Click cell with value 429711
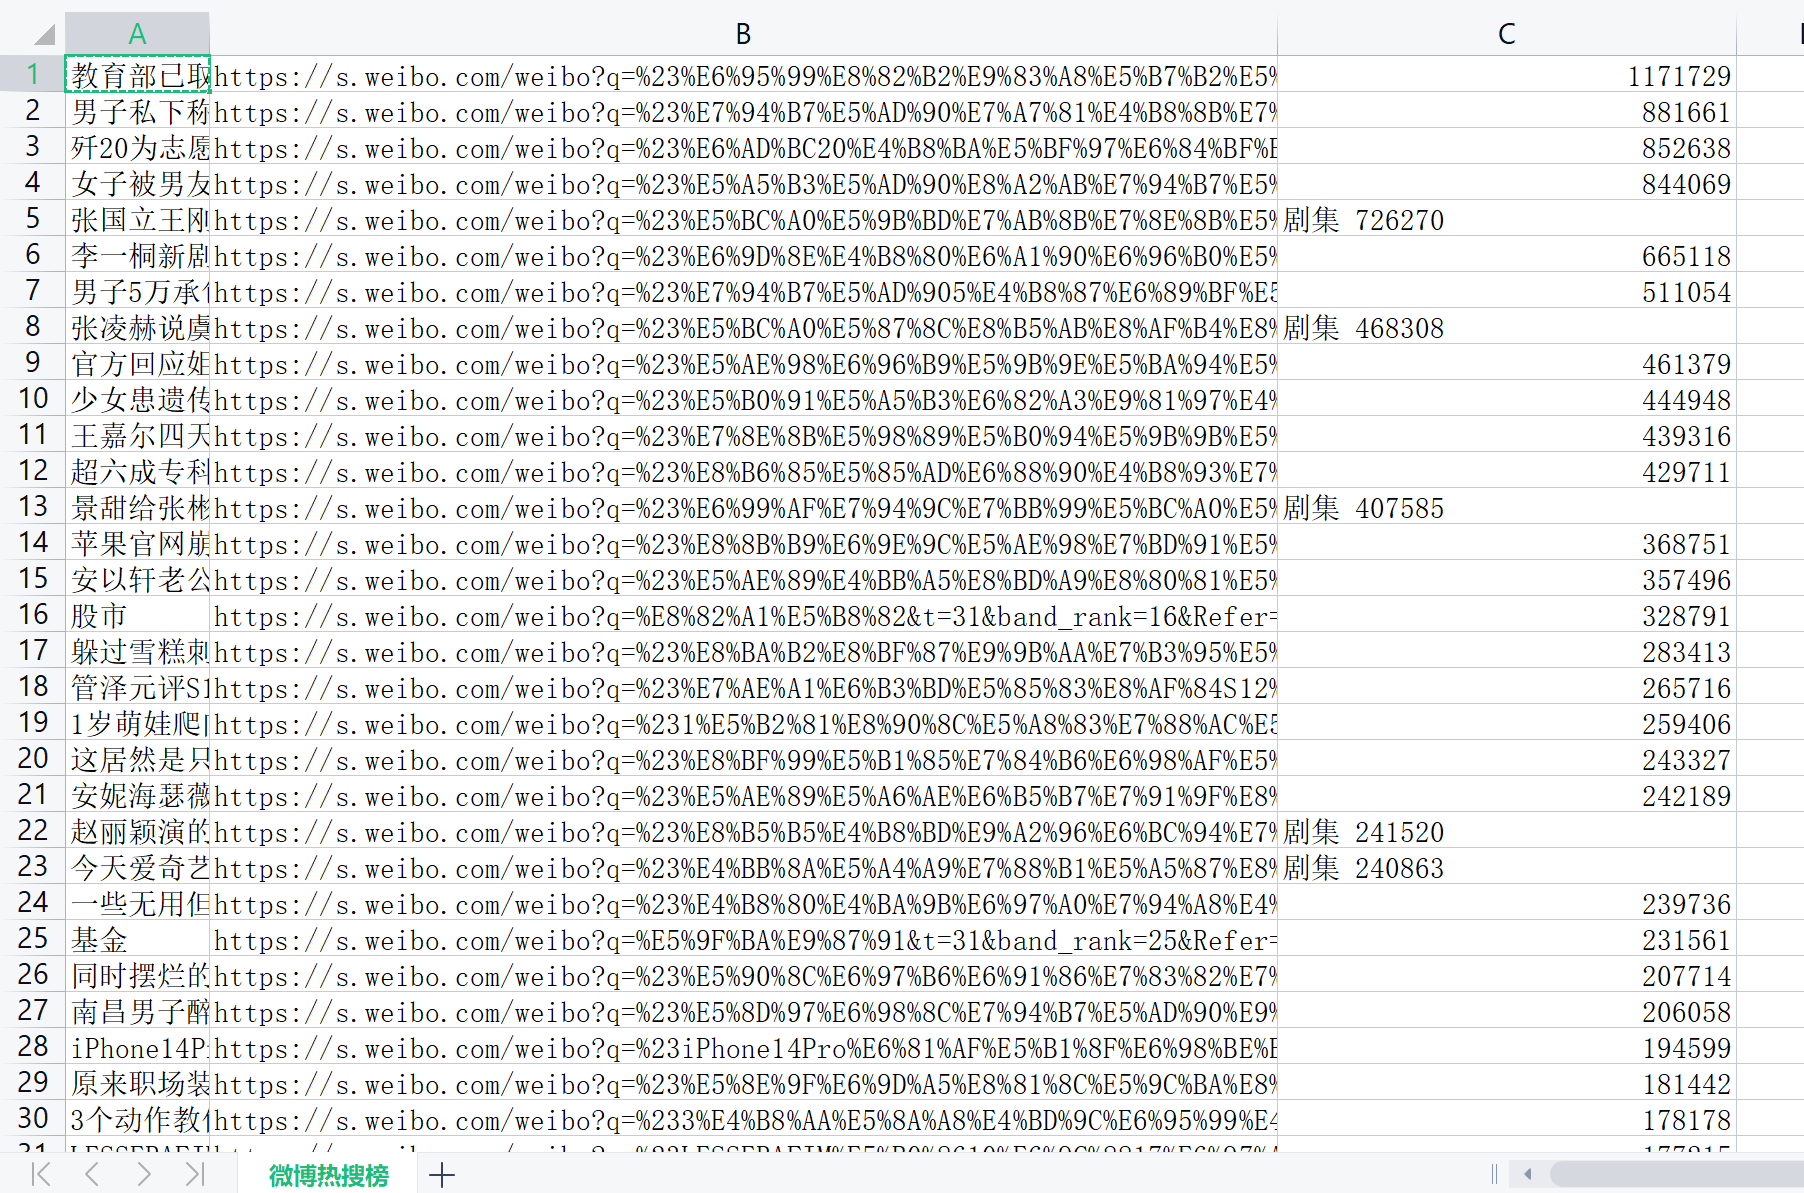Image resolution: width=1804 pixels, height=1193 pixels. tap(1506, 471)
